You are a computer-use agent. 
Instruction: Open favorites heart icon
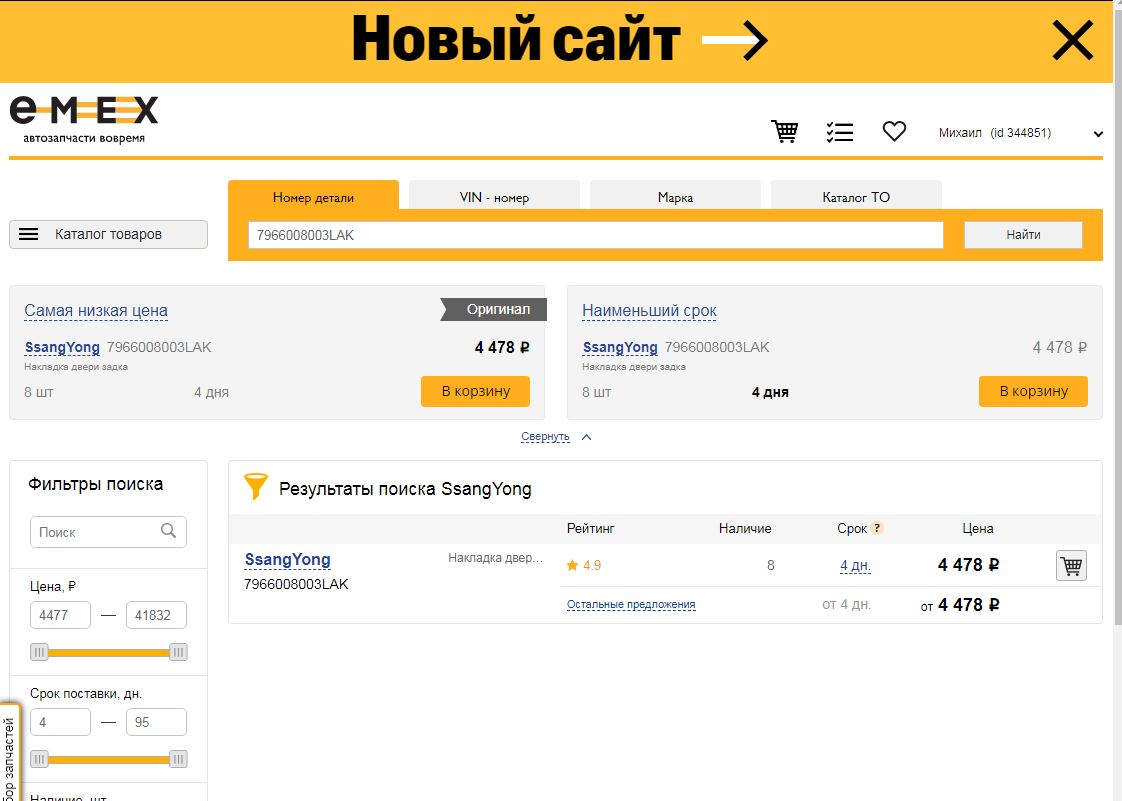pos(894,131)
